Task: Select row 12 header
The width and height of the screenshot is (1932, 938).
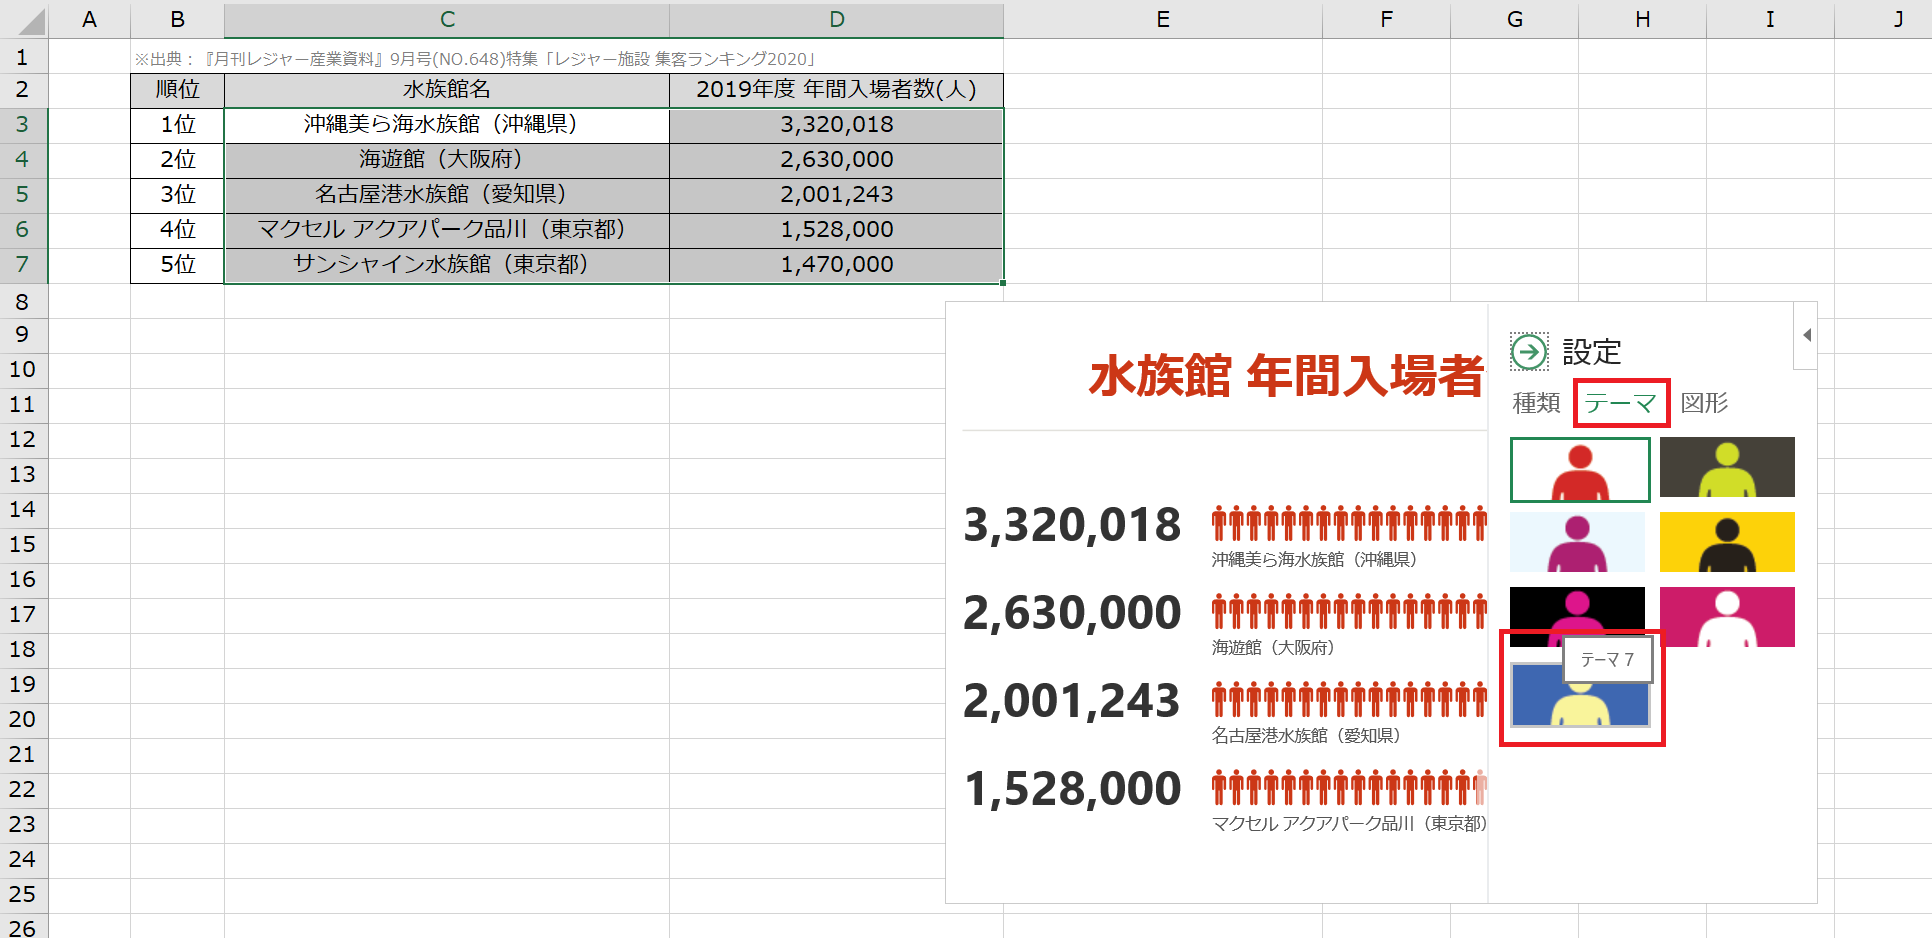Action: tap(23, 439)
